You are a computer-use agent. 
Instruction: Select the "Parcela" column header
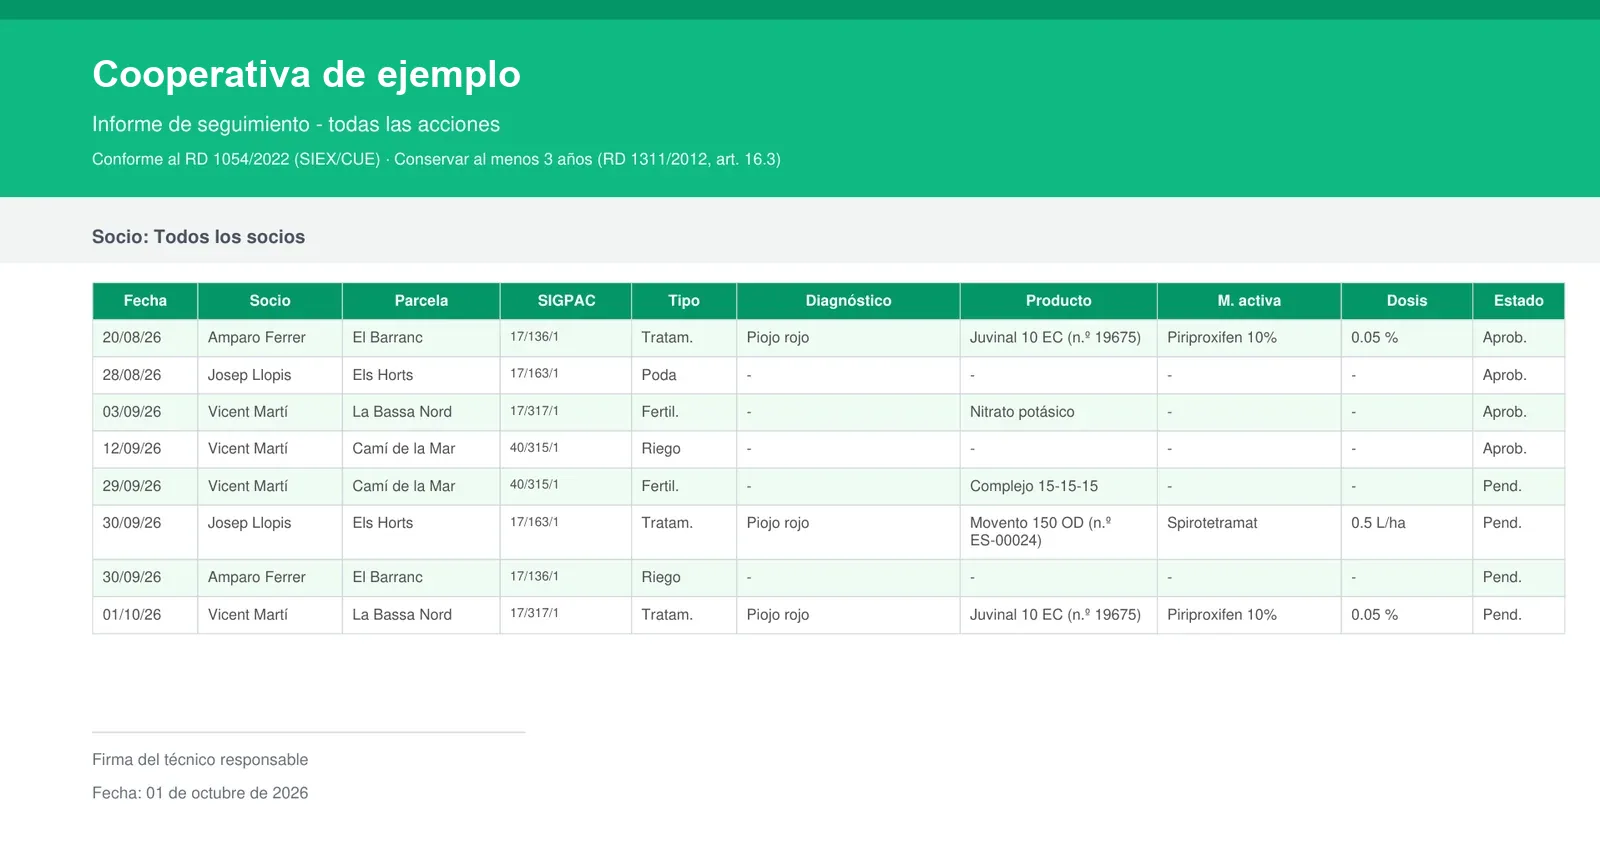pos(421,301)
